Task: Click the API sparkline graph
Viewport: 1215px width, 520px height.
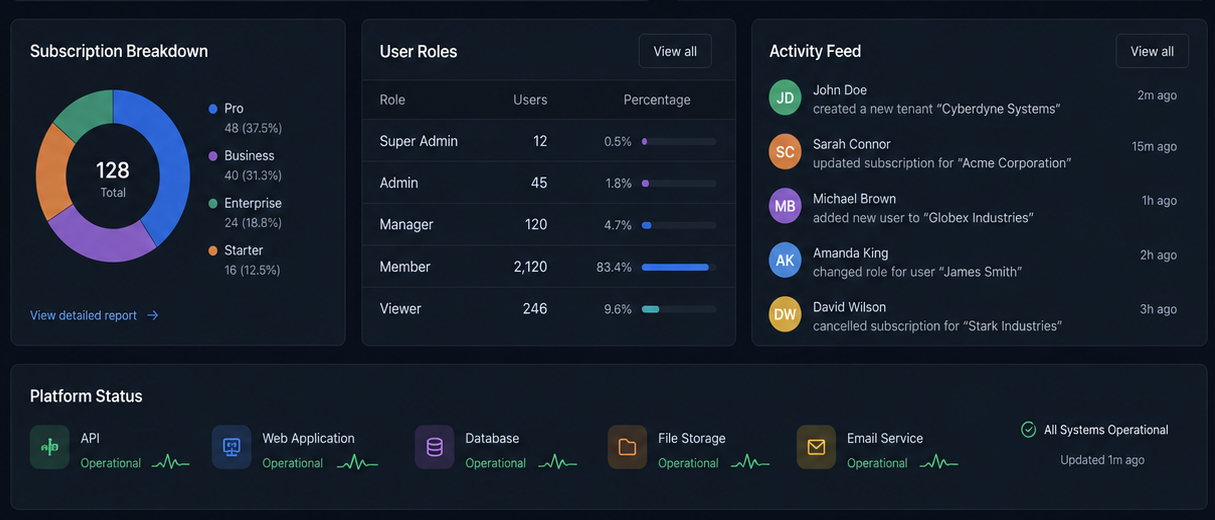Action: click(171, 462)
